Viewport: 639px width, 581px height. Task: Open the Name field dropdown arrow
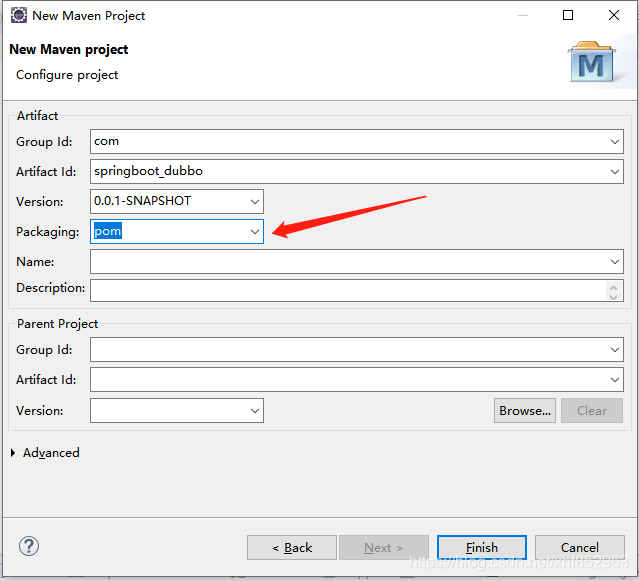point(615,262)
